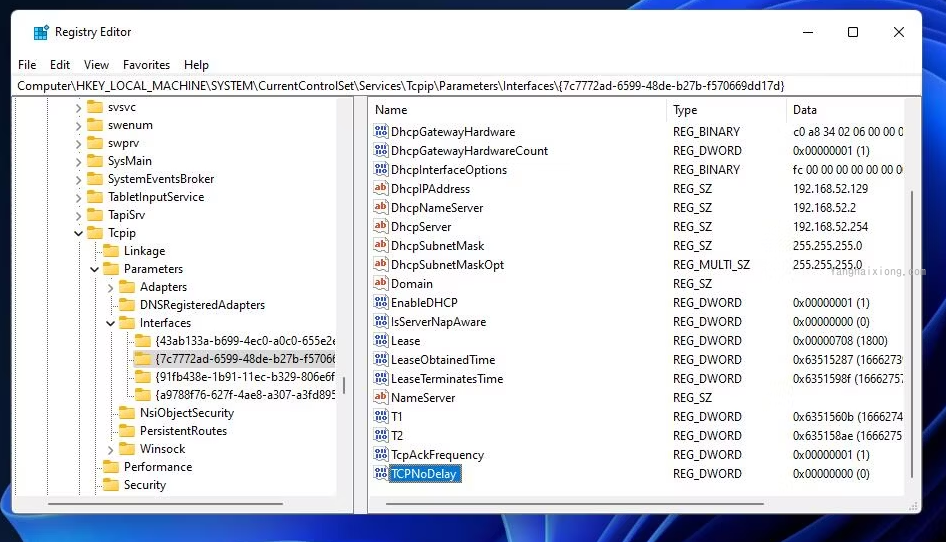946x542 pixels.
Task: Click the DhcpGatewayHardwareCount DWORD icon
Action: [x=381, y=150]
